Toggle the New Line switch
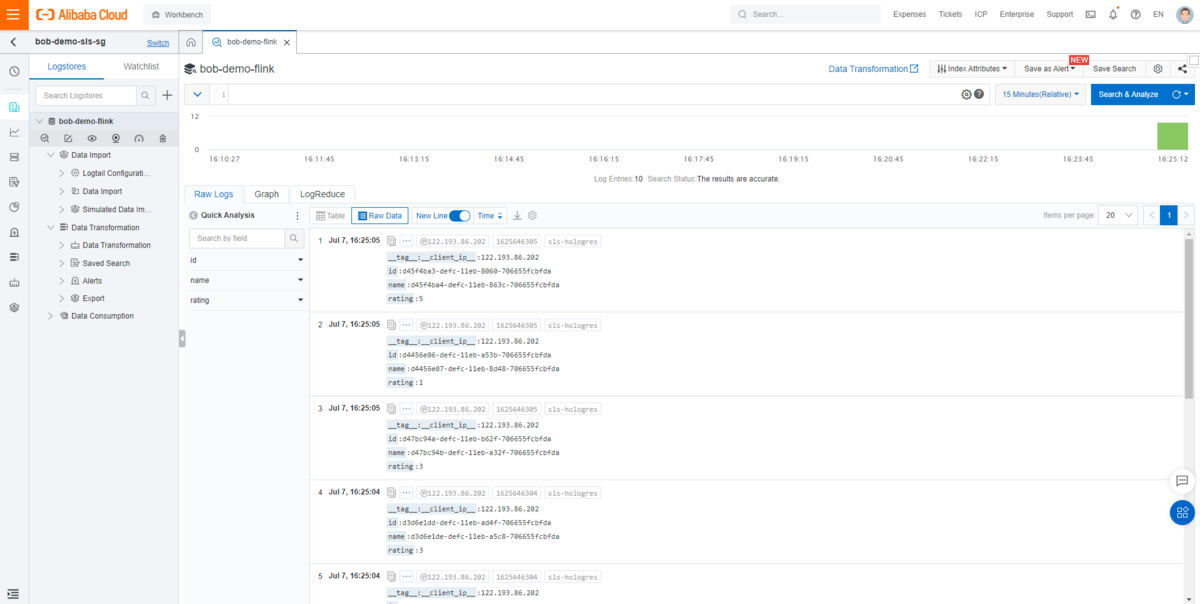1200x604 pixels. 460,215
